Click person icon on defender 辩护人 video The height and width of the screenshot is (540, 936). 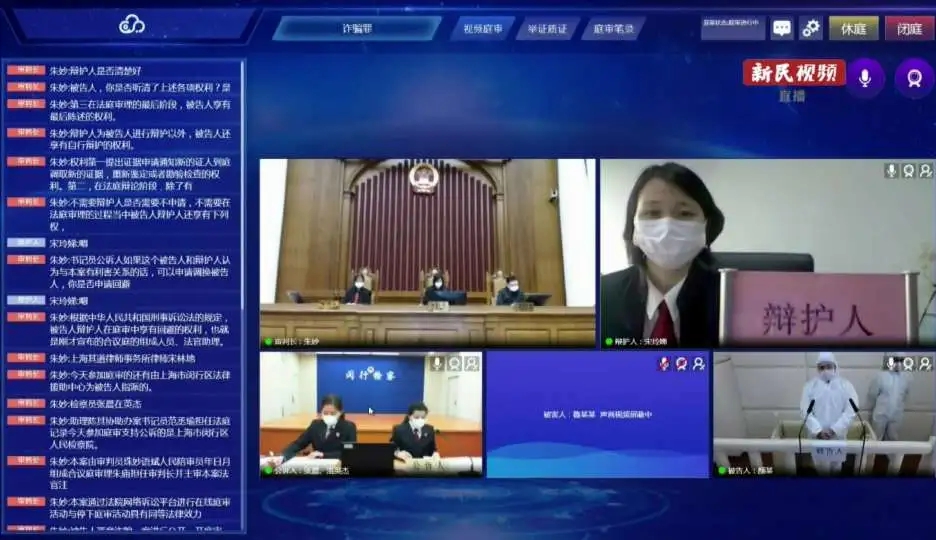point(925,171)
